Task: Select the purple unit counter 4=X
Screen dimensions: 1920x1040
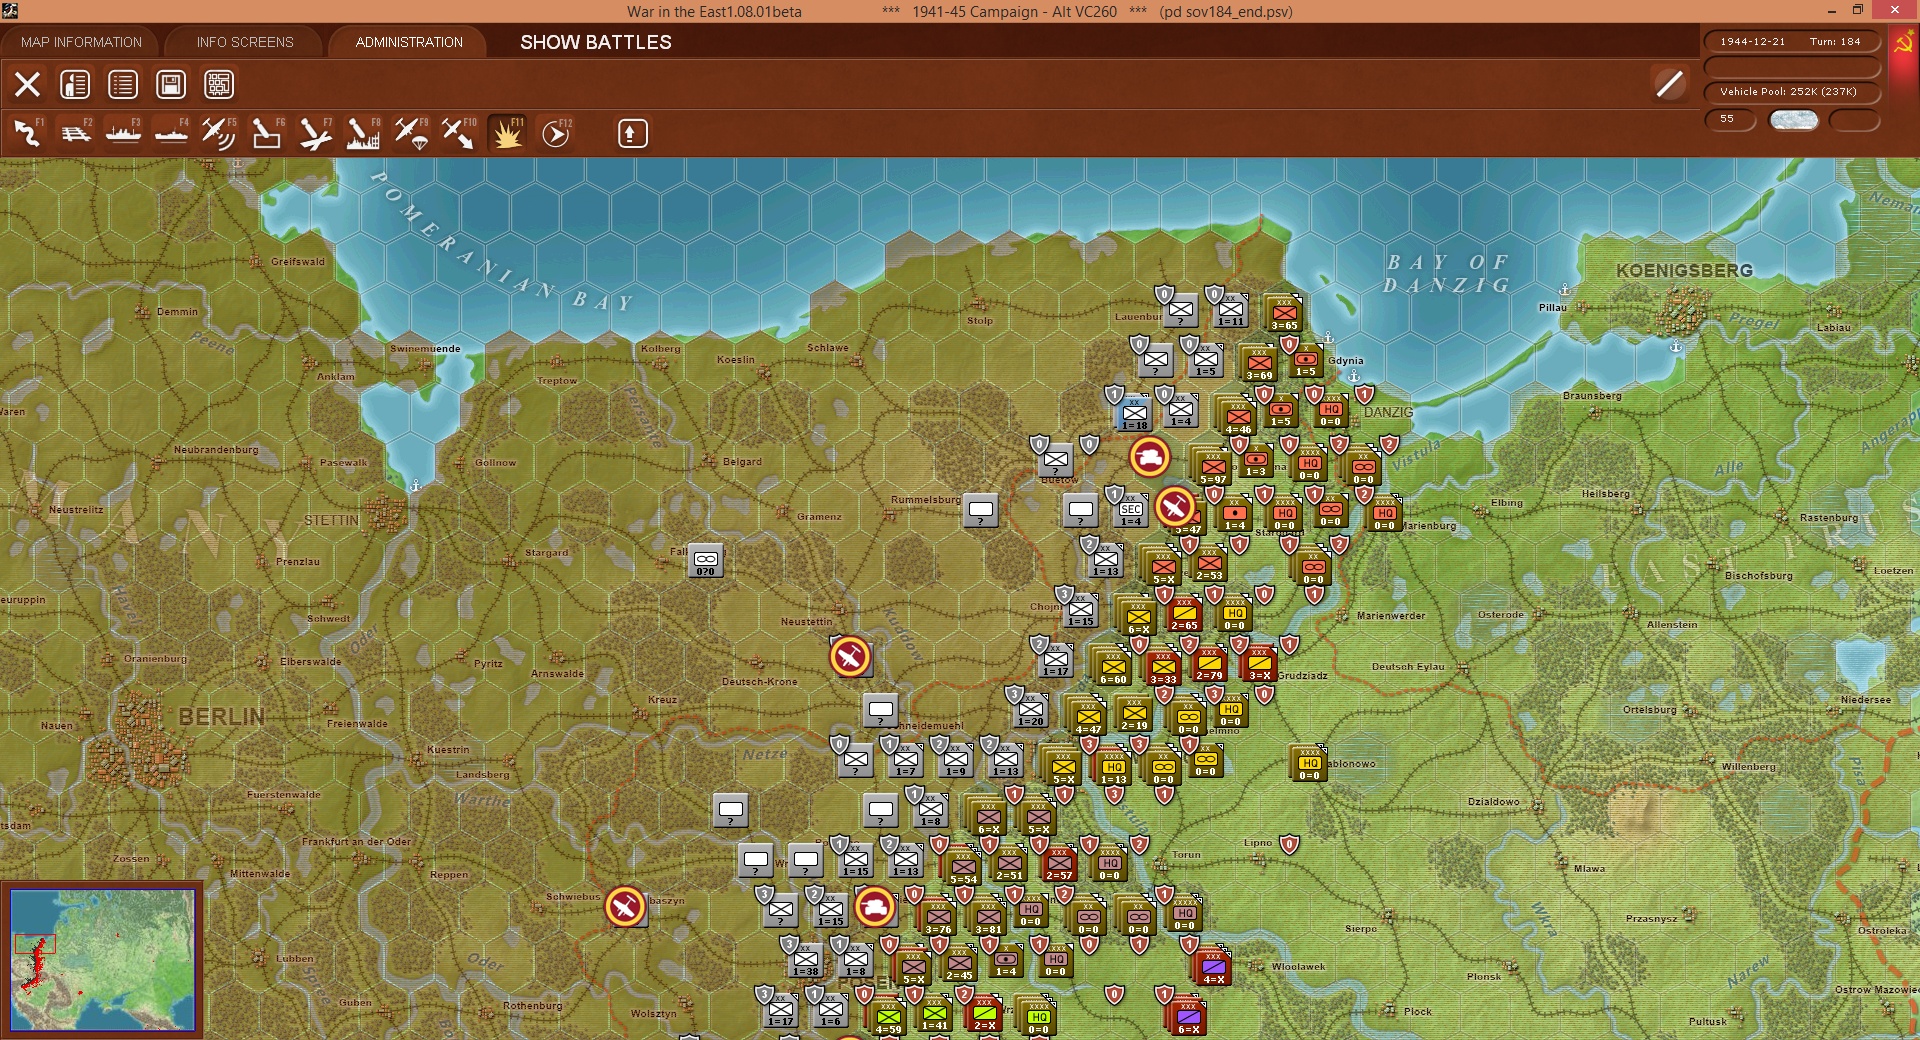Action: pyautogui.click(x=1213, y=967)
